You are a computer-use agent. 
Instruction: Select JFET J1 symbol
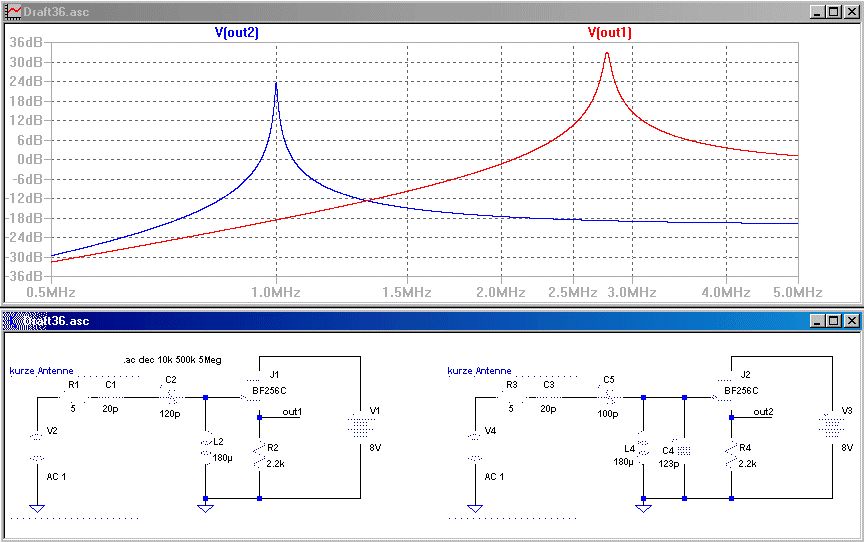point(252,397)
